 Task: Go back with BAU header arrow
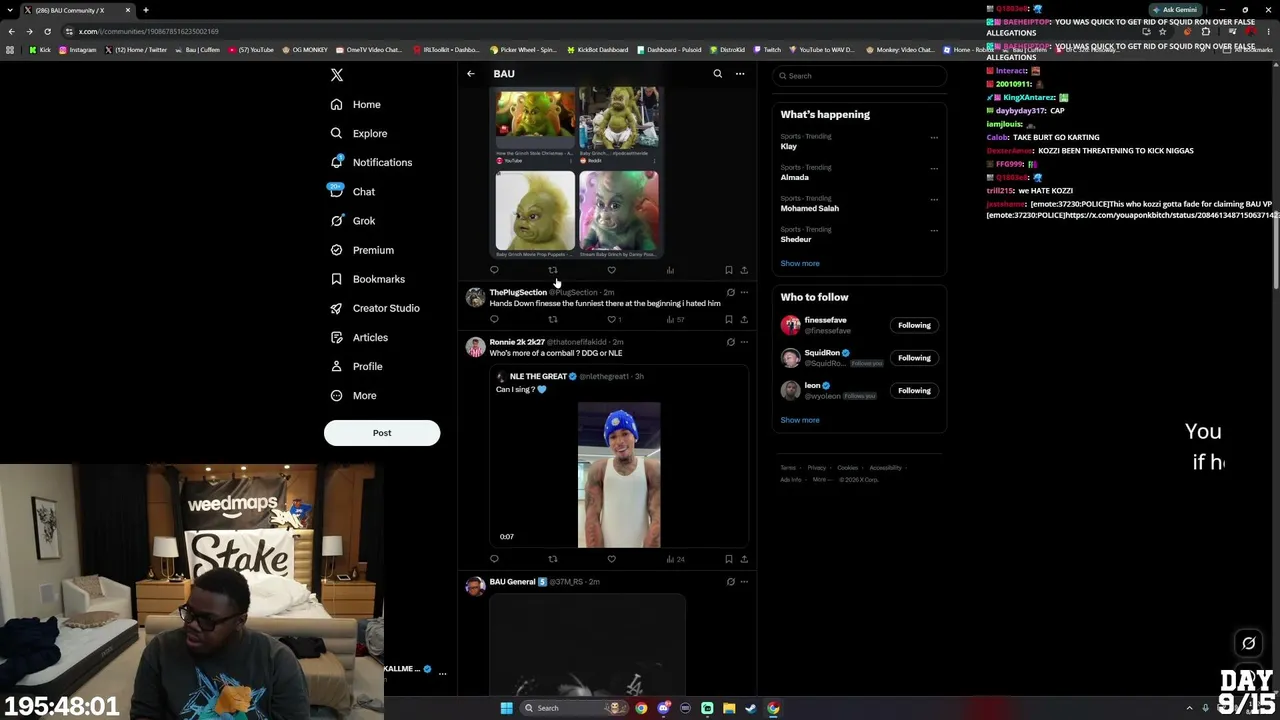pyautogui.click(x=471, y=74)
